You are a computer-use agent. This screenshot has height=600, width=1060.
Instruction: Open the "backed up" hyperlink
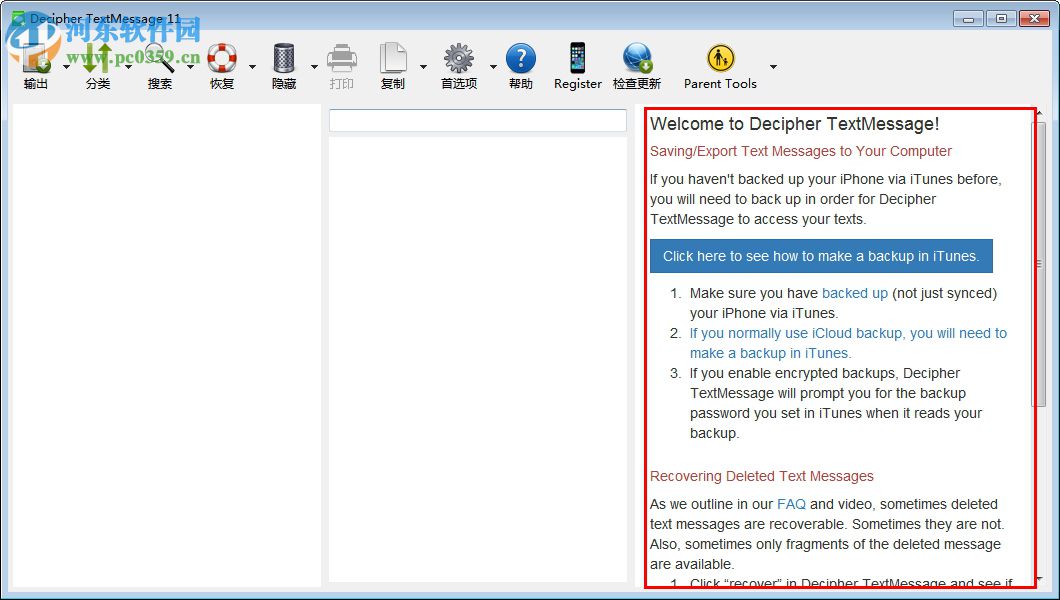pos(854,293)
